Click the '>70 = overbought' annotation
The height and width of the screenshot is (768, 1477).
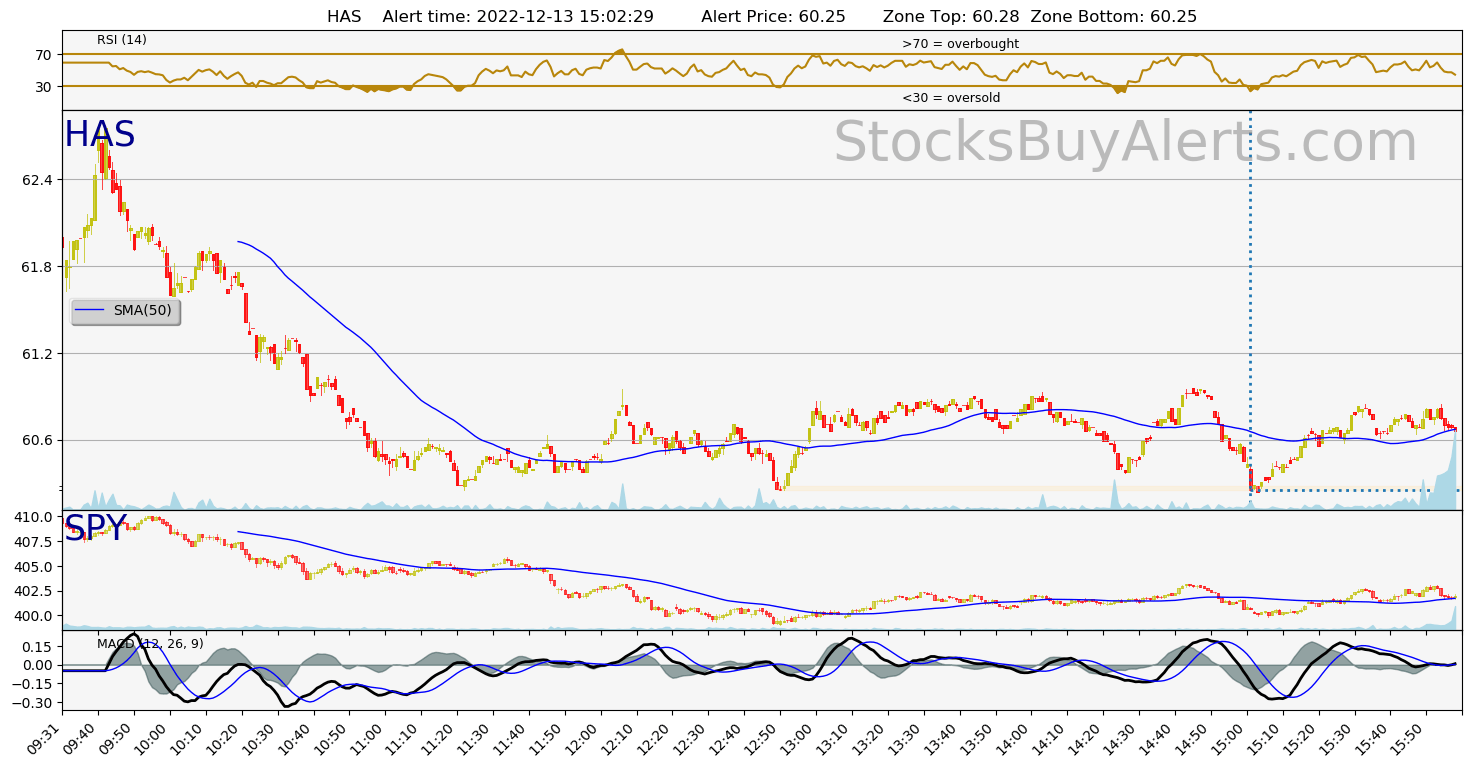(960, 44)
